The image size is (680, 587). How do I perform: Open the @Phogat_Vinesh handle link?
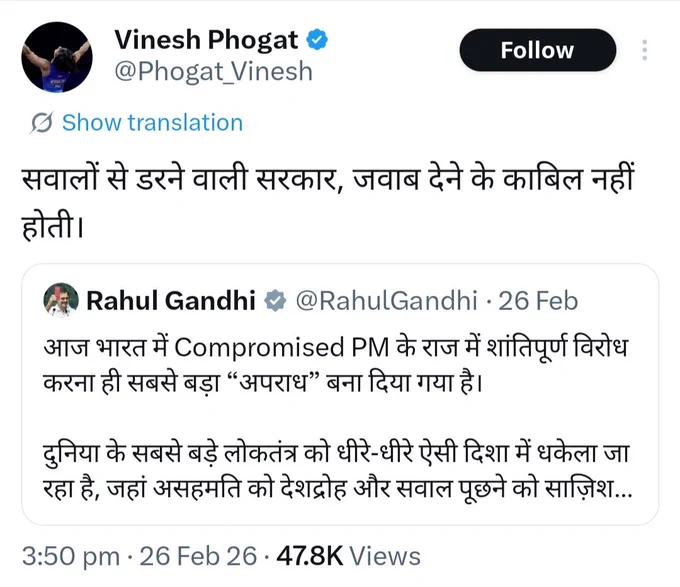(x=213, y=72)
